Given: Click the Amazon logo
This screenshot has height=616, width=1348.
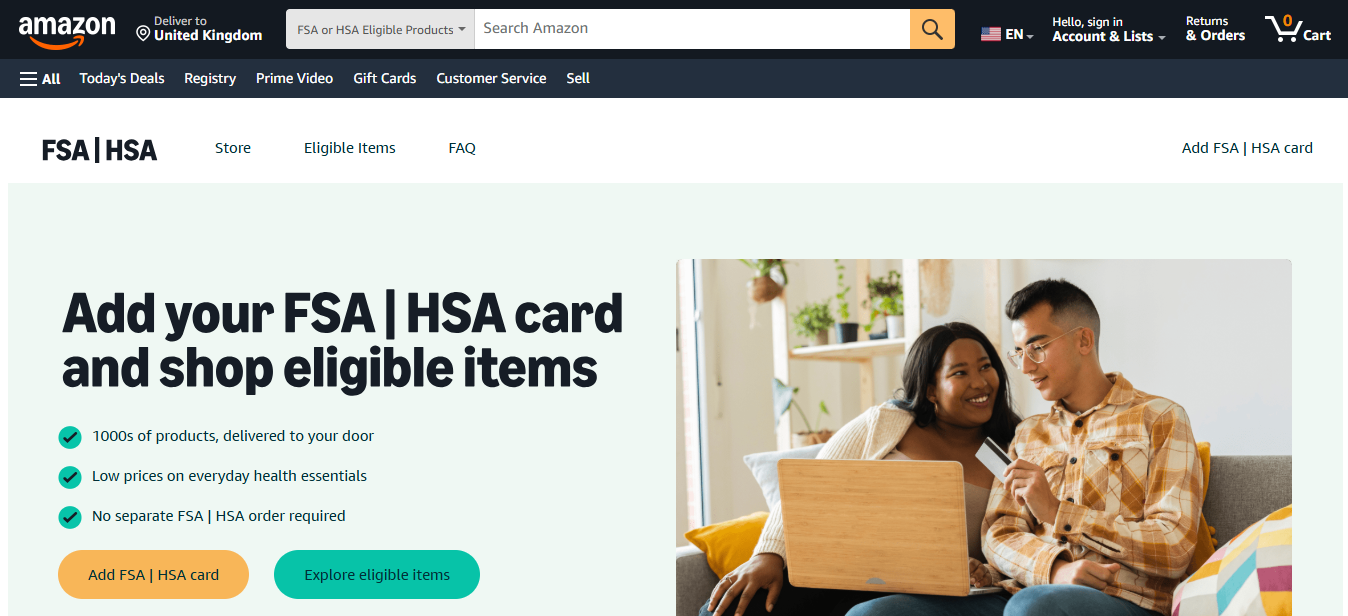Looking at the screenshot, I should [x=67, y=31].
